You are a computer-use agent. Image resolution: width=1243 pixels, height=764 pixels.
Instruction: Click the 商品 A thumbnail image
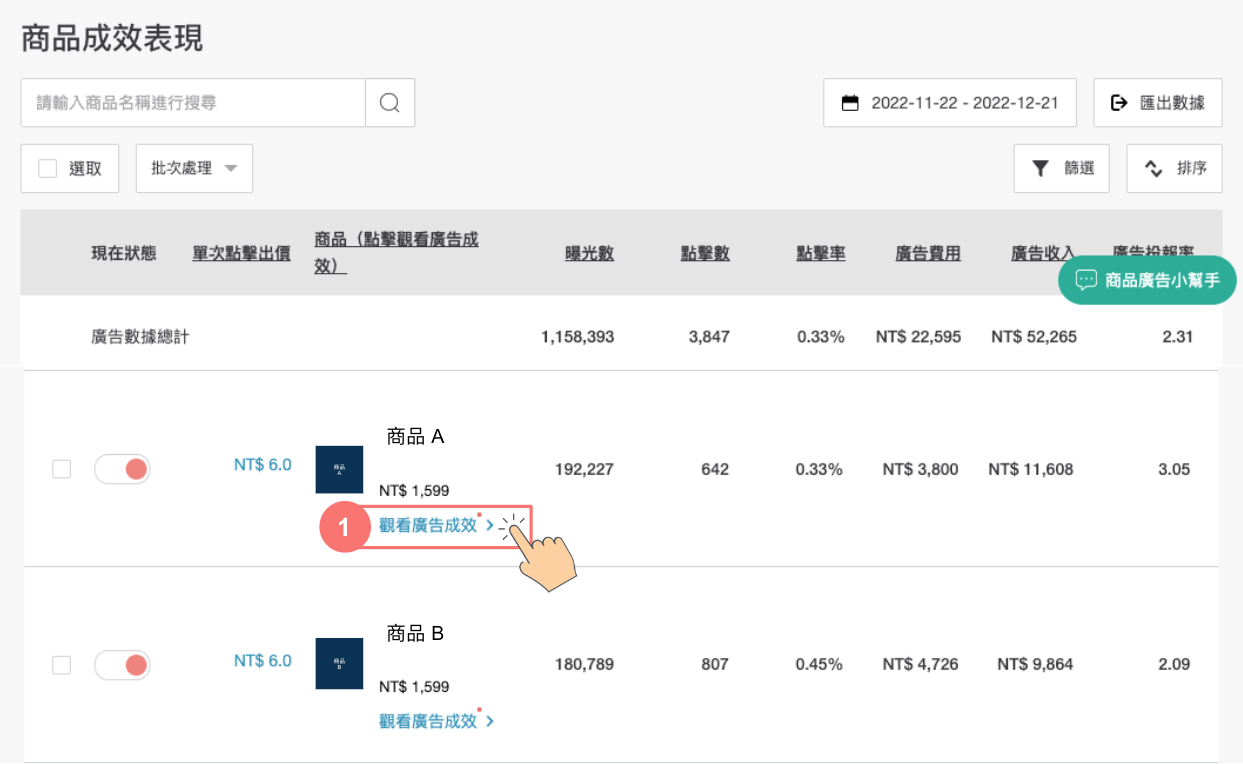pos(339,469)
